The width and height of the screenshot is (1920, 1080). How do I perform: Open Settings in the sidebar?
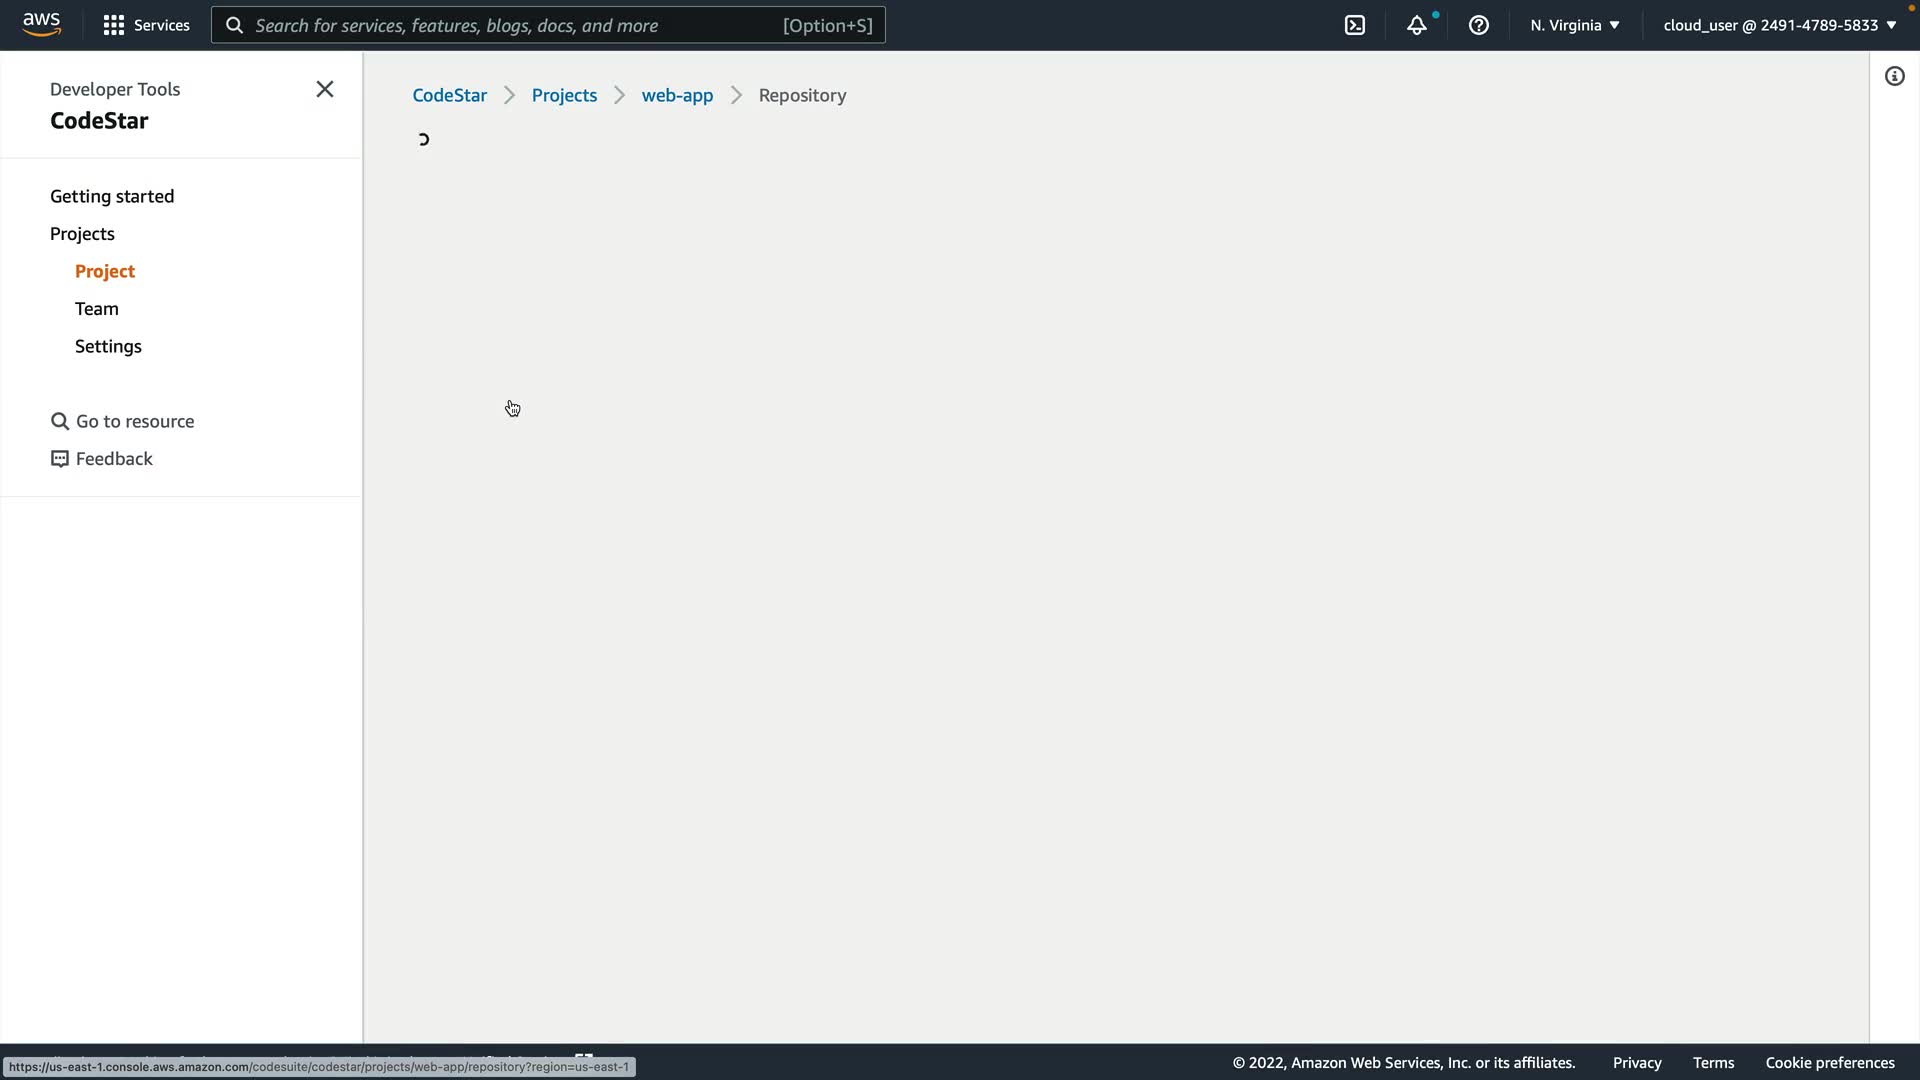coord(108,346)
